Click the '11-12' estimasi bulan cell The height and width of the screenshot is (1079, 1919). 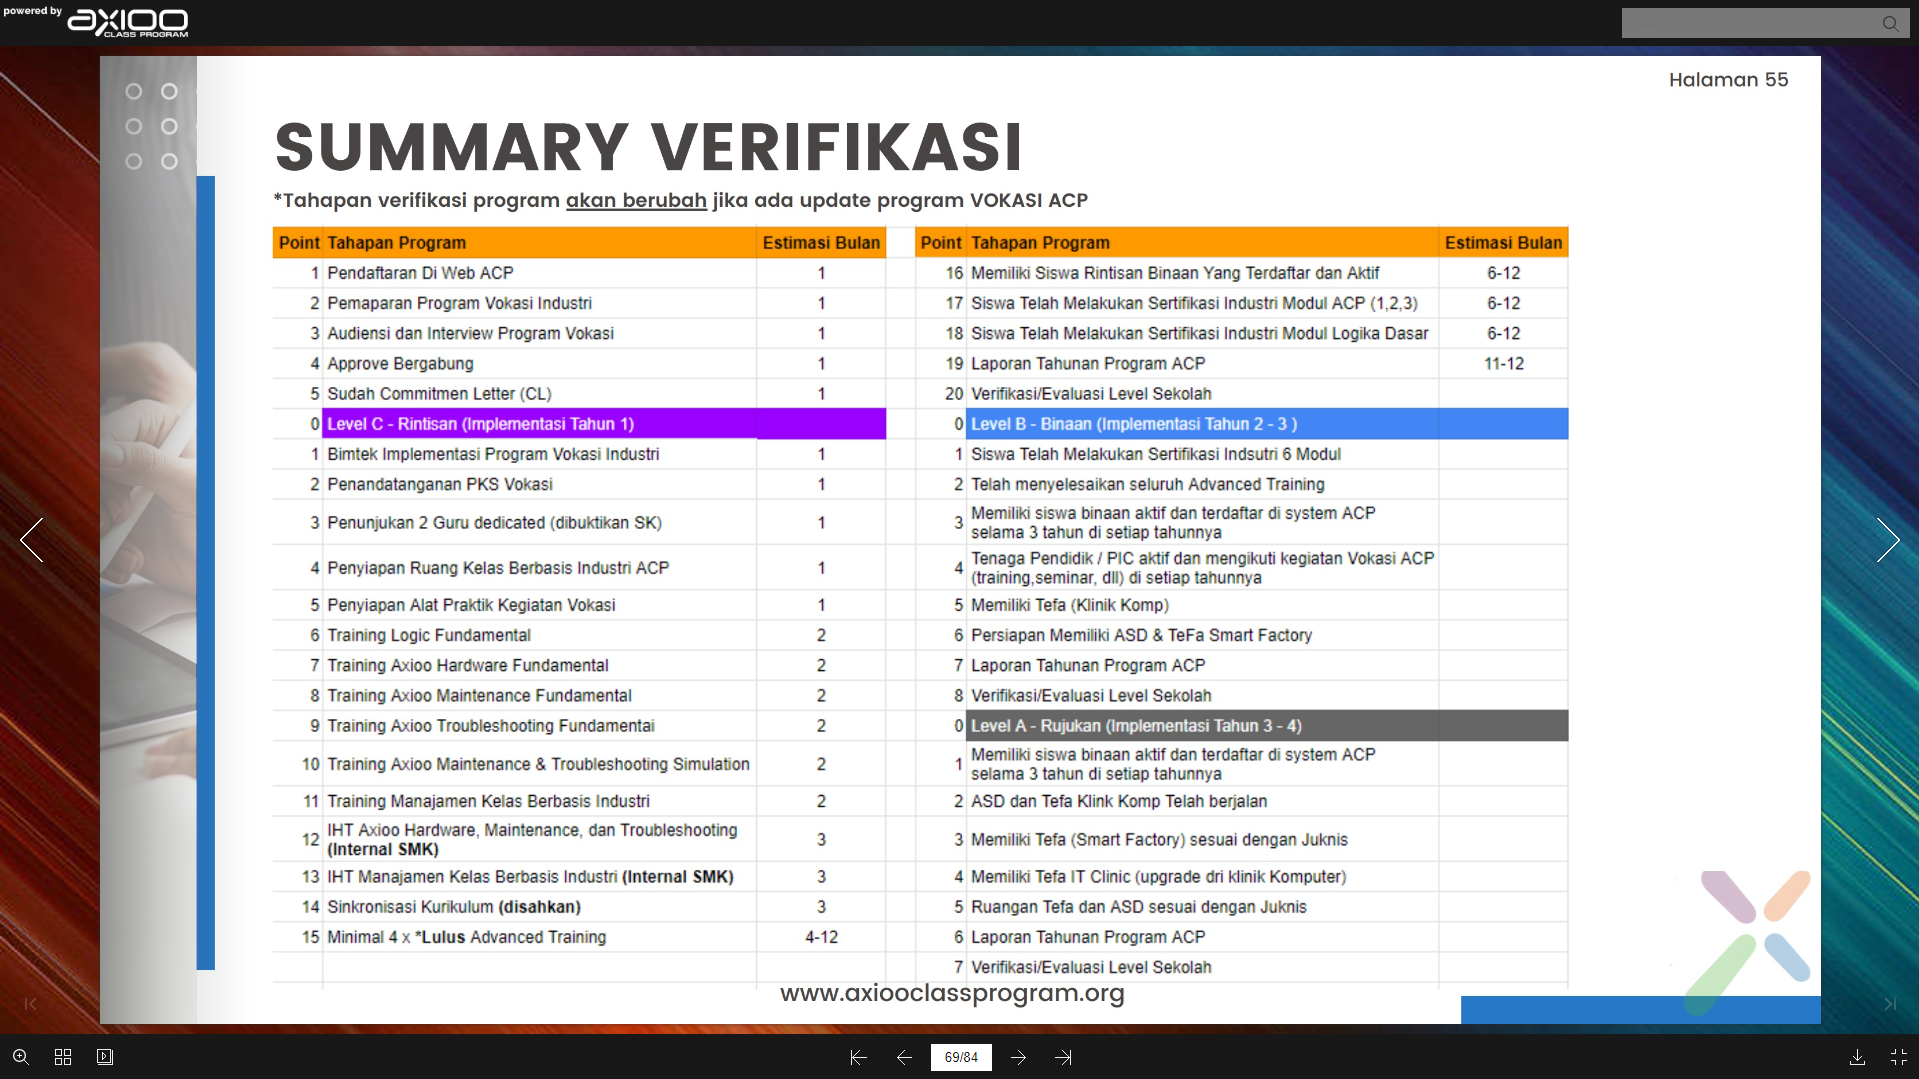click(1503, 363)
